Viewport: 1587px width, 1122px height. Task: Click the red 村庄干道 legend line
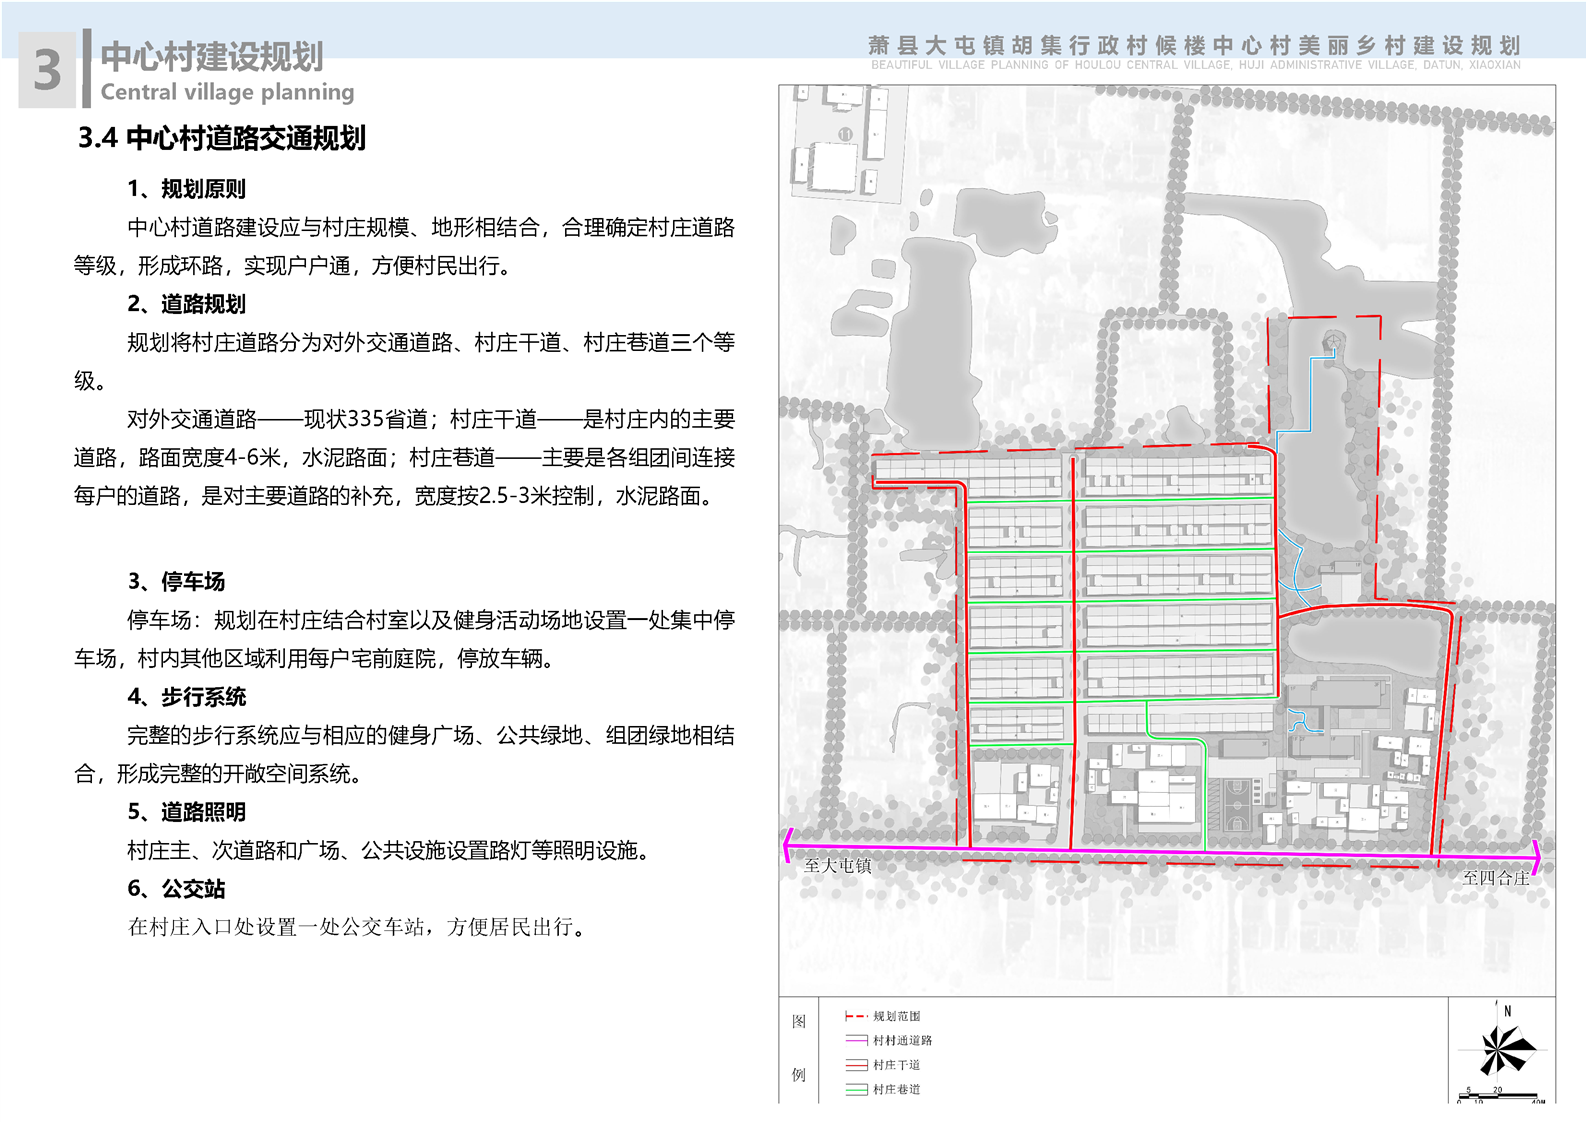tap(856, 1066)
